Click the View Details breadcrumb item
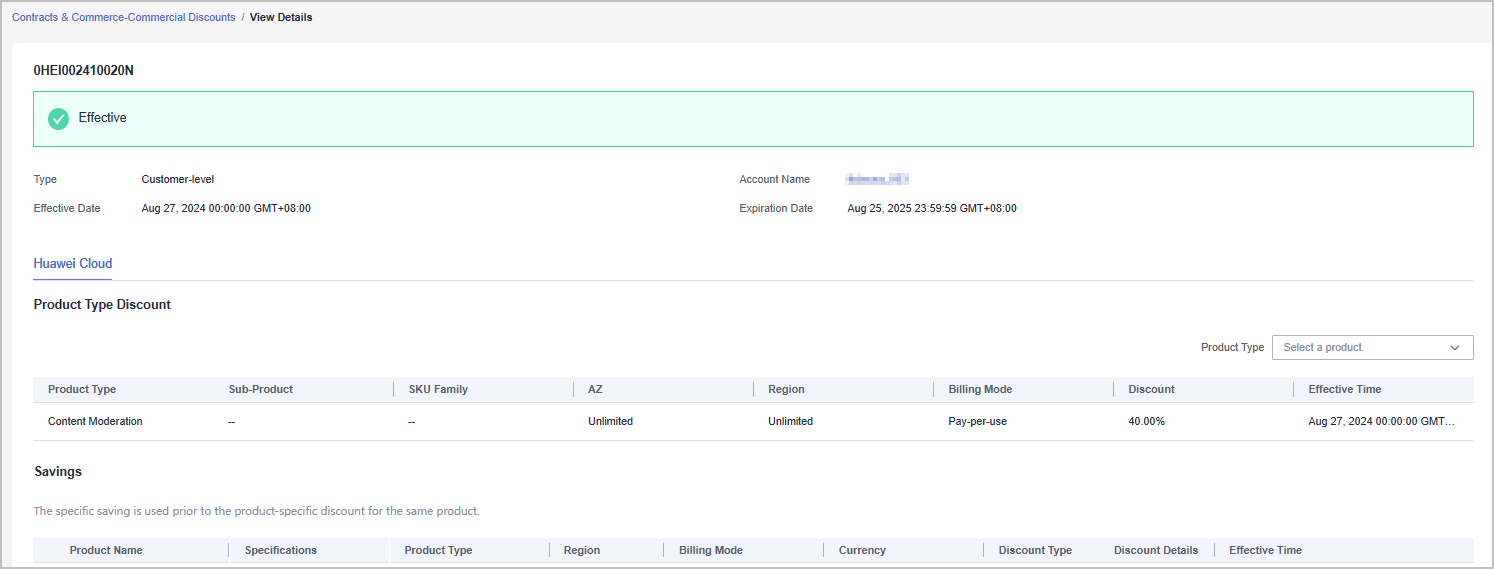This screenshot has height=569, width=1494. click(281, 17)
